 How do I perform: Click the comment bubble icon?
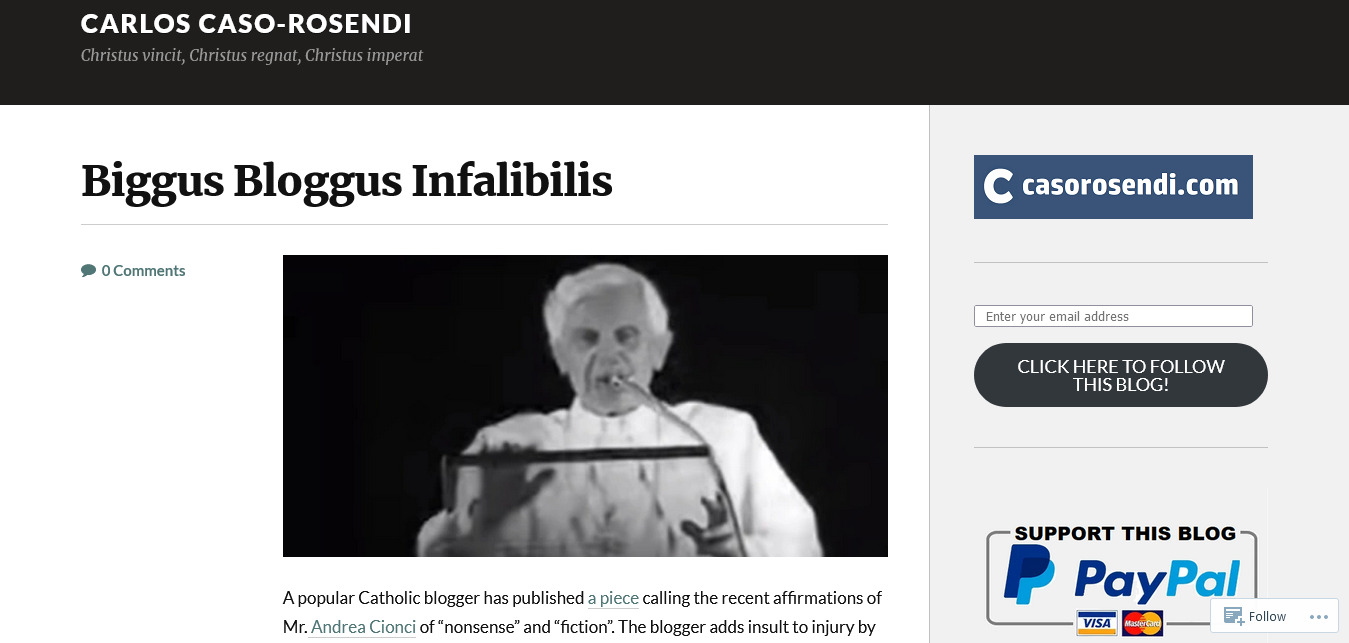88,270
